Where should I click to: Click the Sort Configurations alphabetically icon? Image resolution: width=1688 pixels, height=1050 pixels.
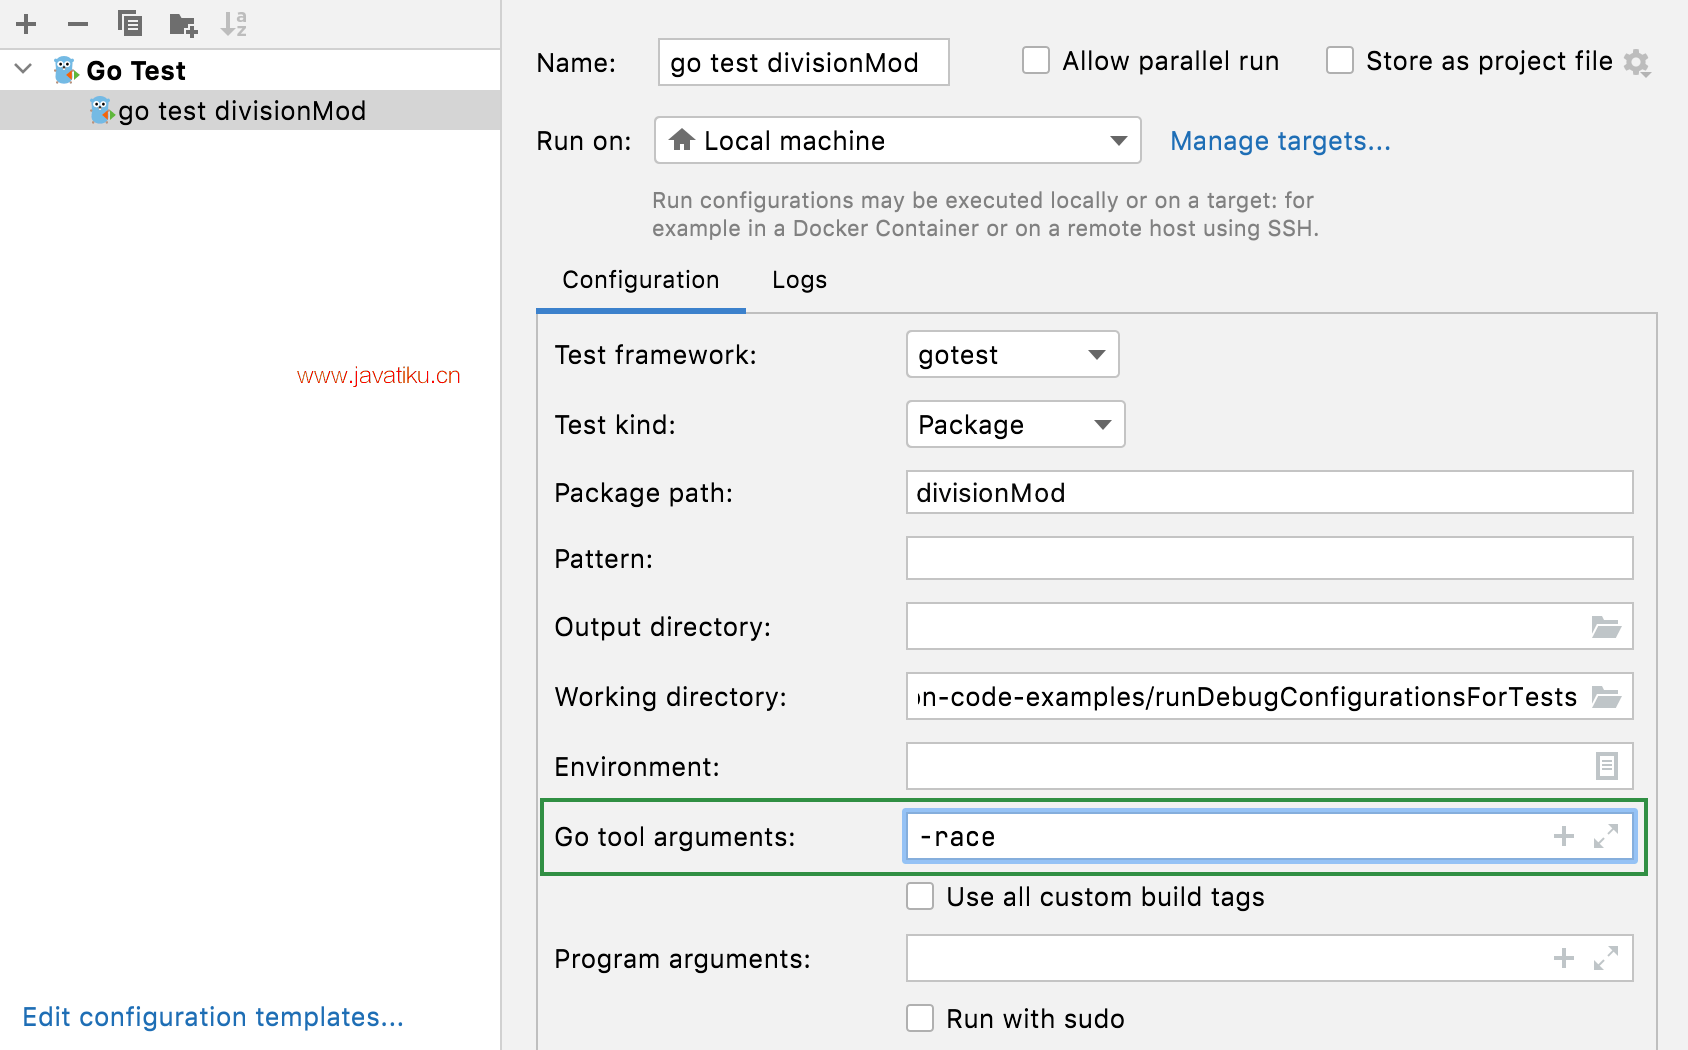point(234,24)
